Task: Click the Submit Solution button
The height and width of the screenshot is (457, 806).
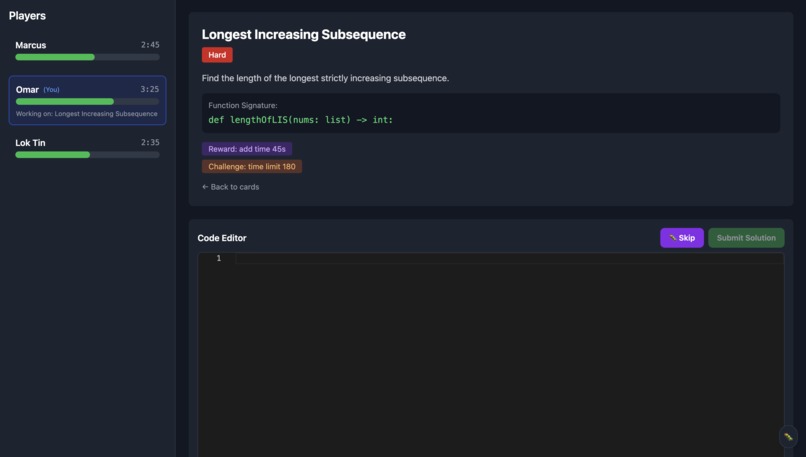Action: coord(746,238)
